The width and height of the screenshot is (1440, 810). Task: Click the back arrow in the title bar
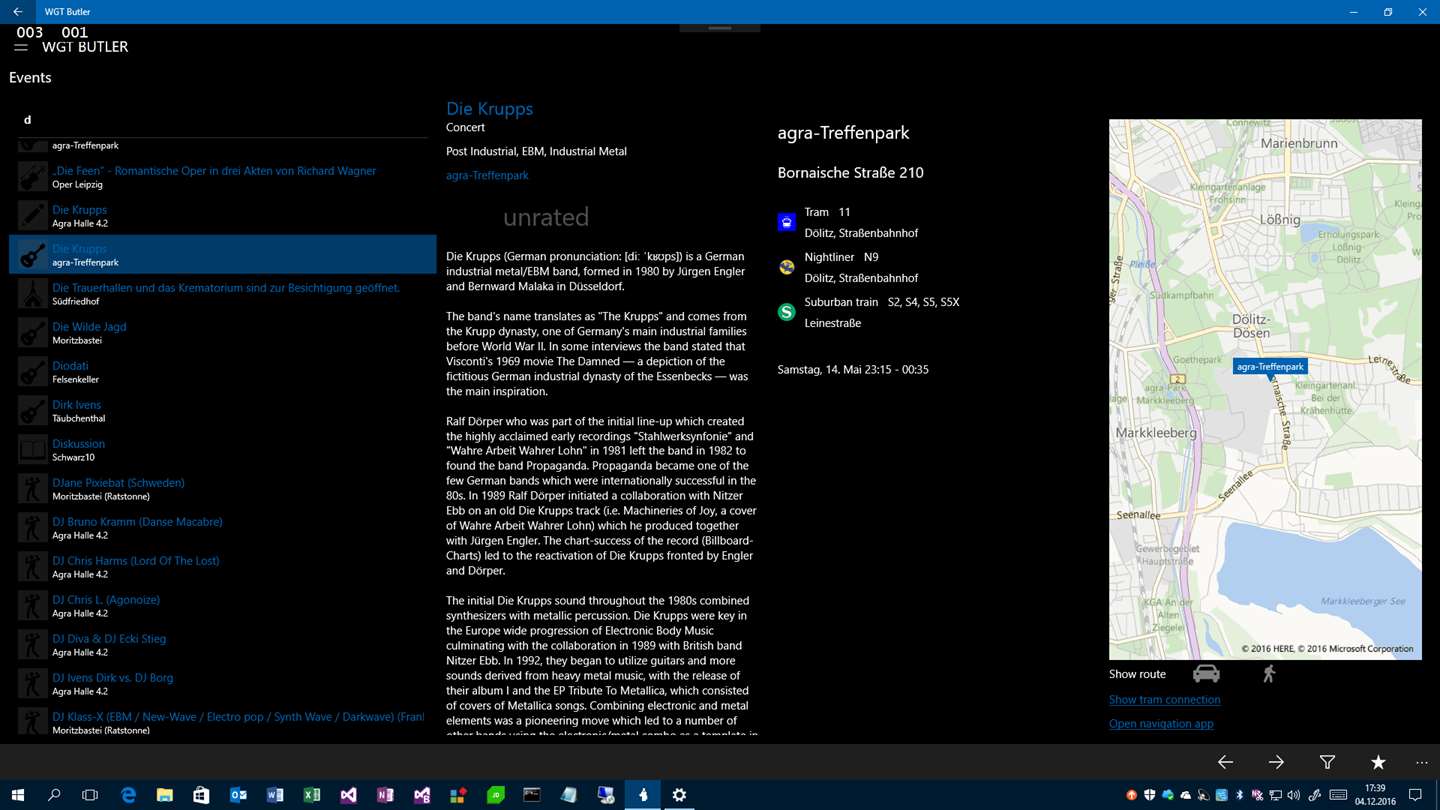tap(17, 12)
